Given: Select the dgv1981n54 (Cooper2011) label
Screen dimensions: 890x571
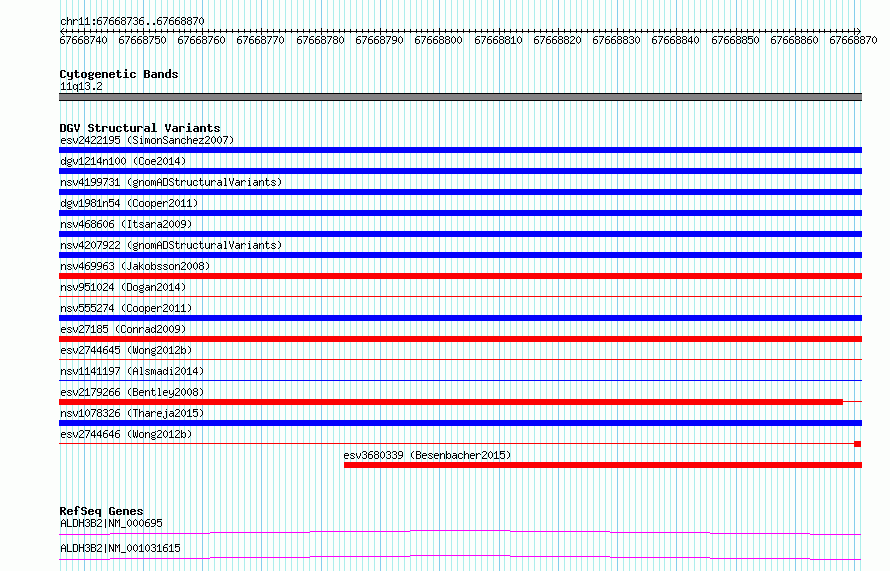Looking at the screenshot, I should click(129, 203).
